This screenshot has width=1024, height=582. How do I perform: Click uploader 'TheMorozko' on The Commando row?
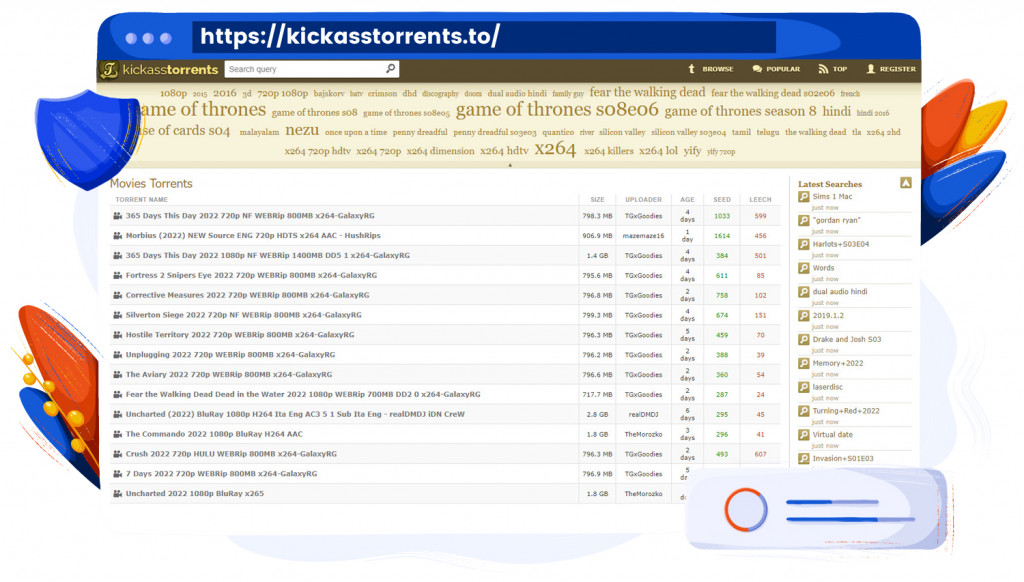point(643,434)
